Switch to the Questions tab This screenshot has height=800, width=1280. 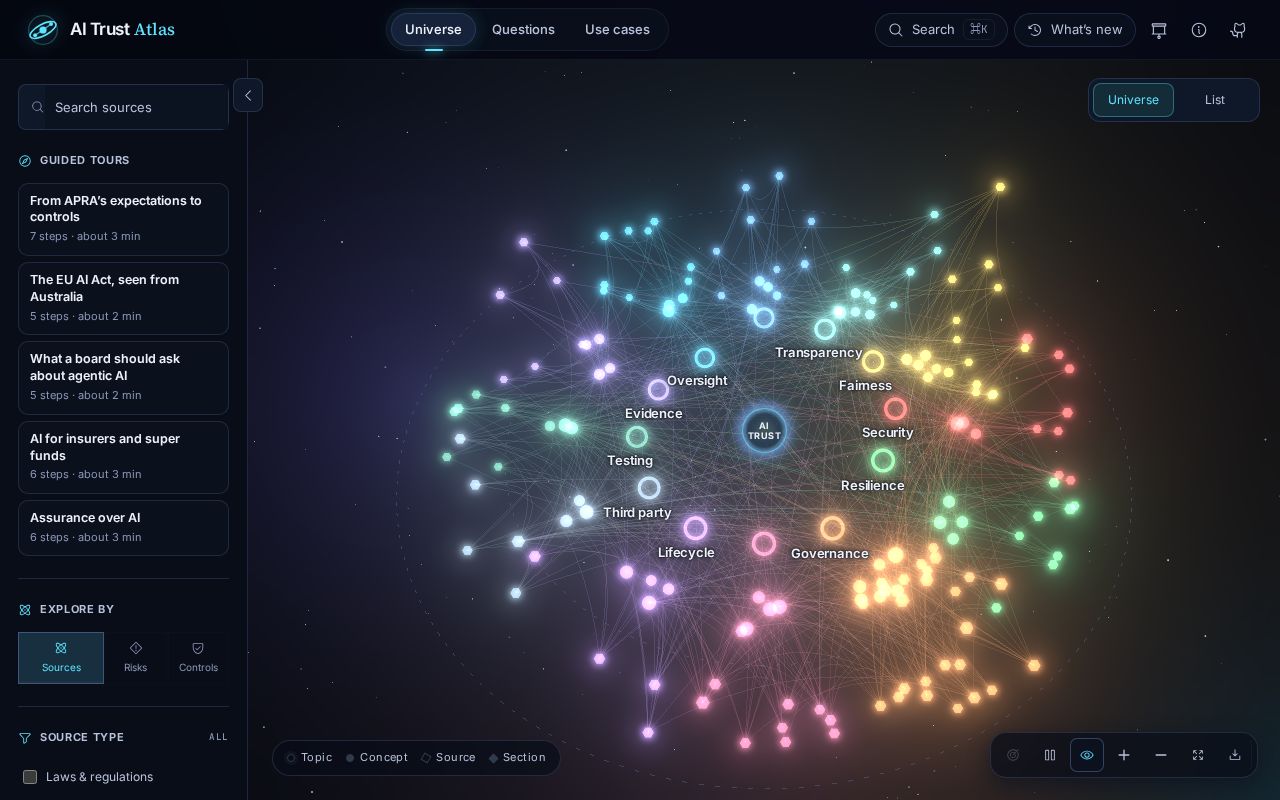[523, 29]
